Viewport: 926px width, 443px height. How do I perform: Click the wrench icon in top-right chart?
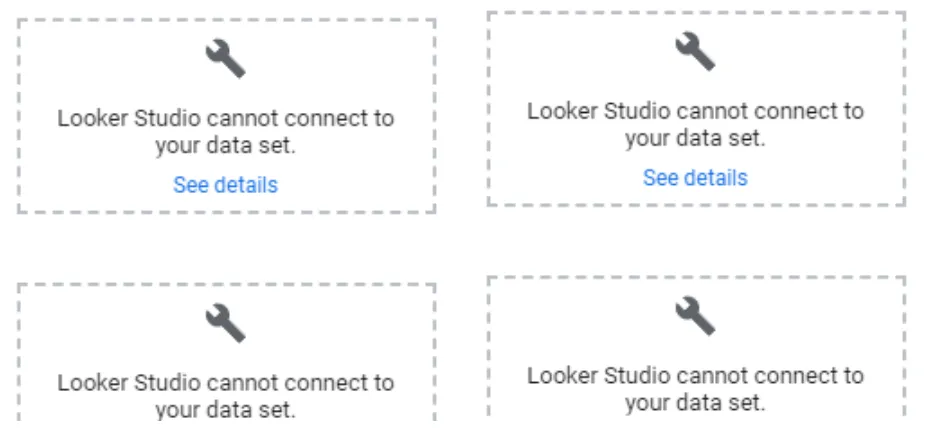(695, 51)
